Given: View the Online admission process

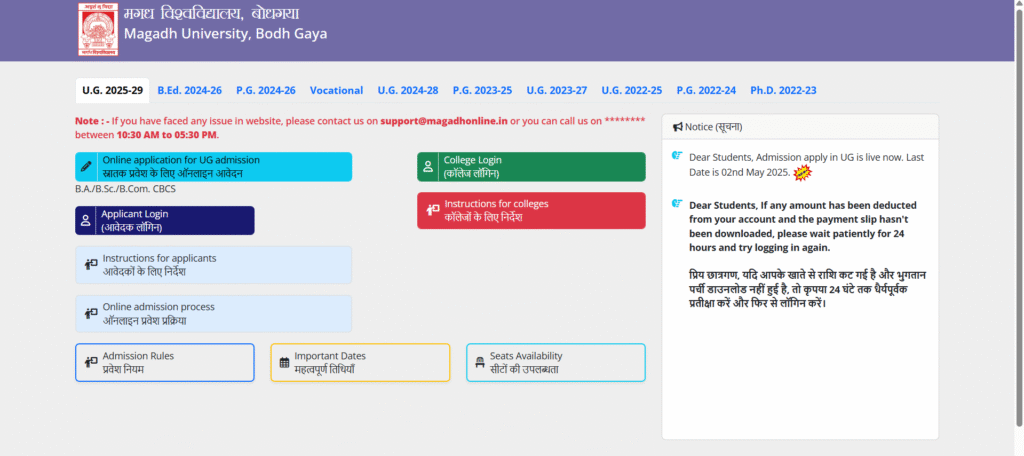Looking at the screenshot, I should (x=213, y=313).
